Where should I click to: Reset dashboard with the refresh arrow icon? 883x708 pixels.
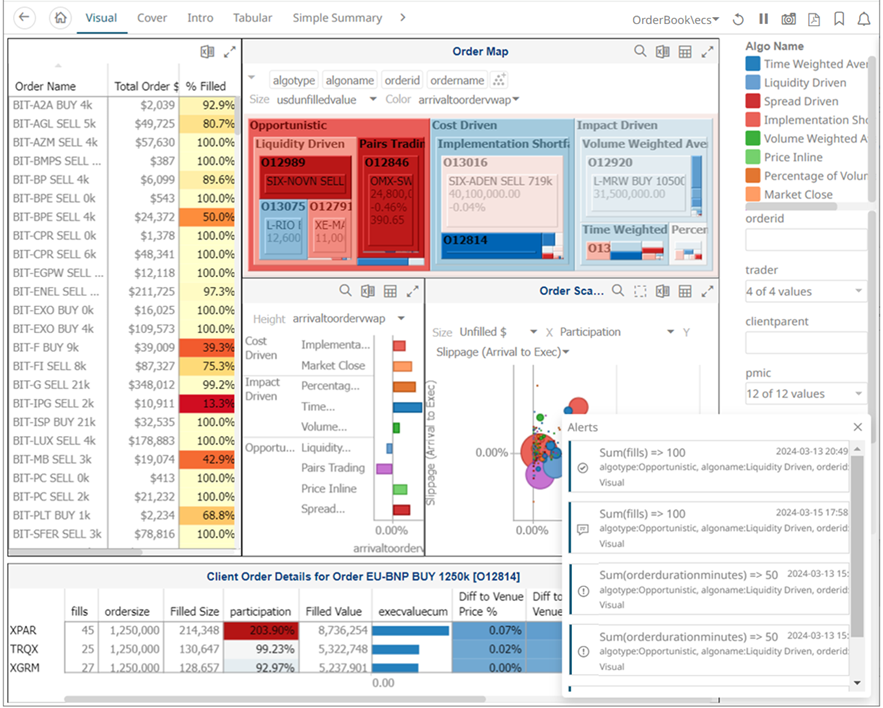pos(738,19)
